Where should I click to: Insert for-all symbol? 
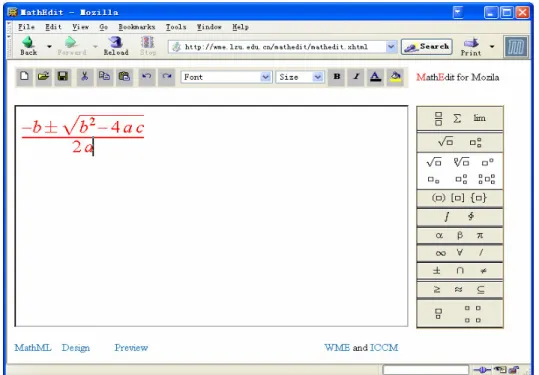tap(460, 253)
